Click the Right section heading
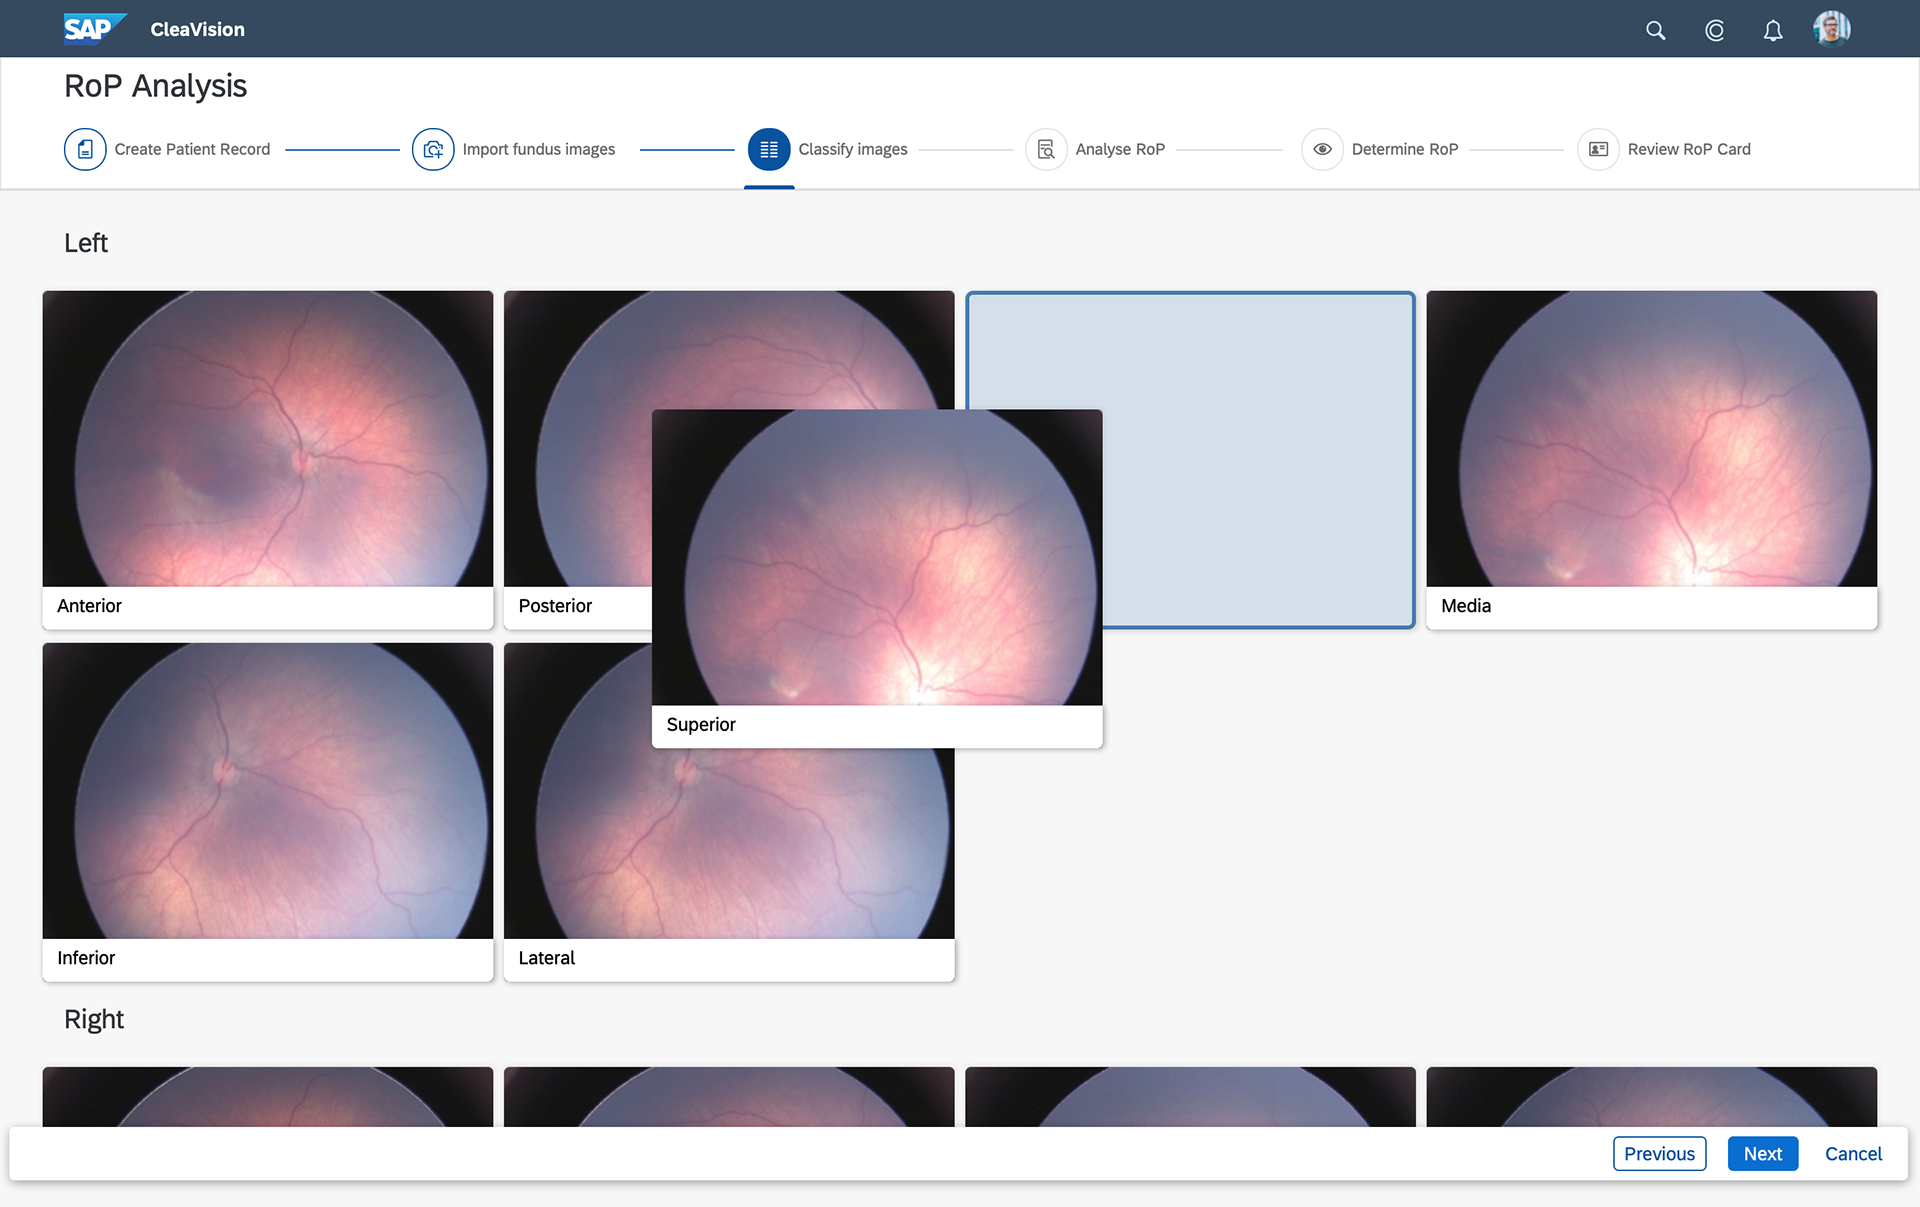The width and height of the screenshot is (1920, 1207). point(94,1019)
